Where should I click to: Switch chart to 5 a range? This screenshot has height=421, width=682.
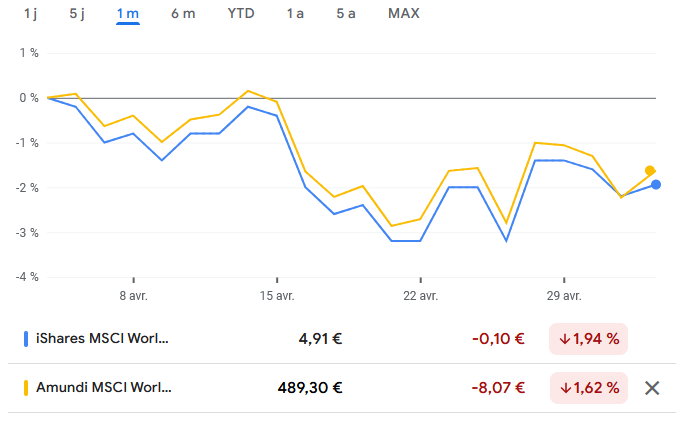pyautogui.click(x=346, y=14)
